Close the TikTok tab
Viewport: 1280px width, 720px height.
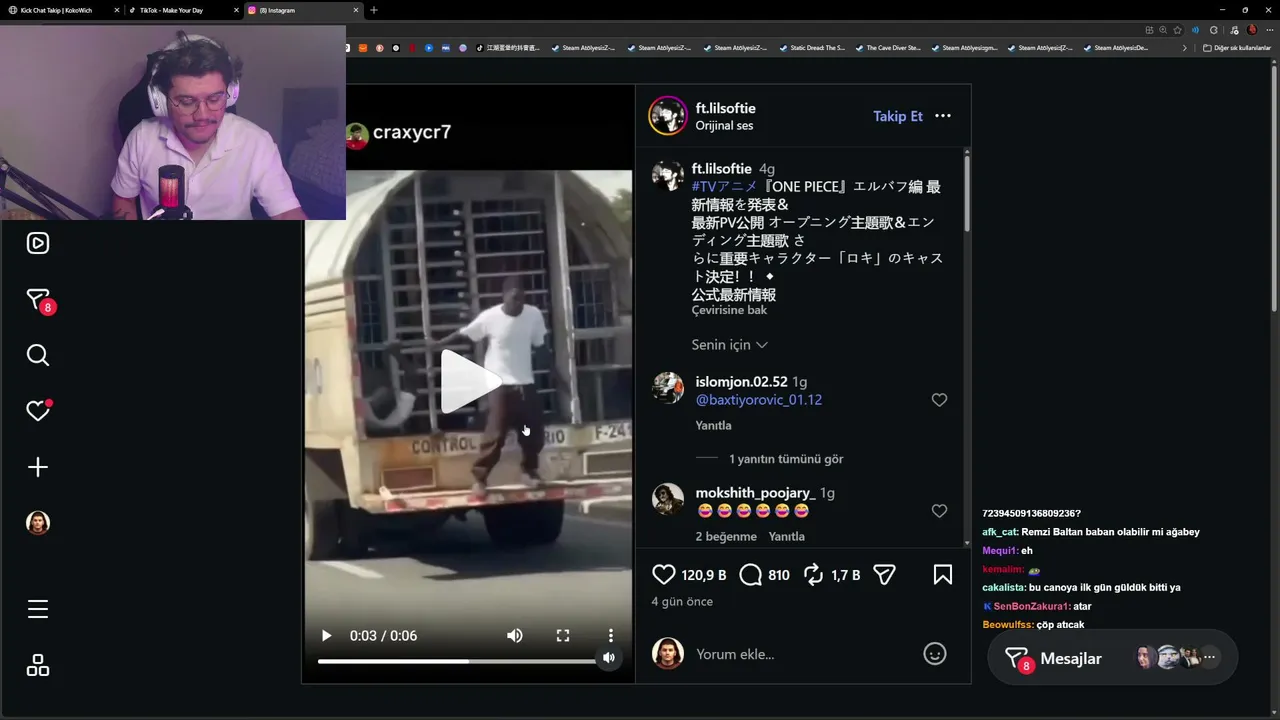click(x=236, y=10)
